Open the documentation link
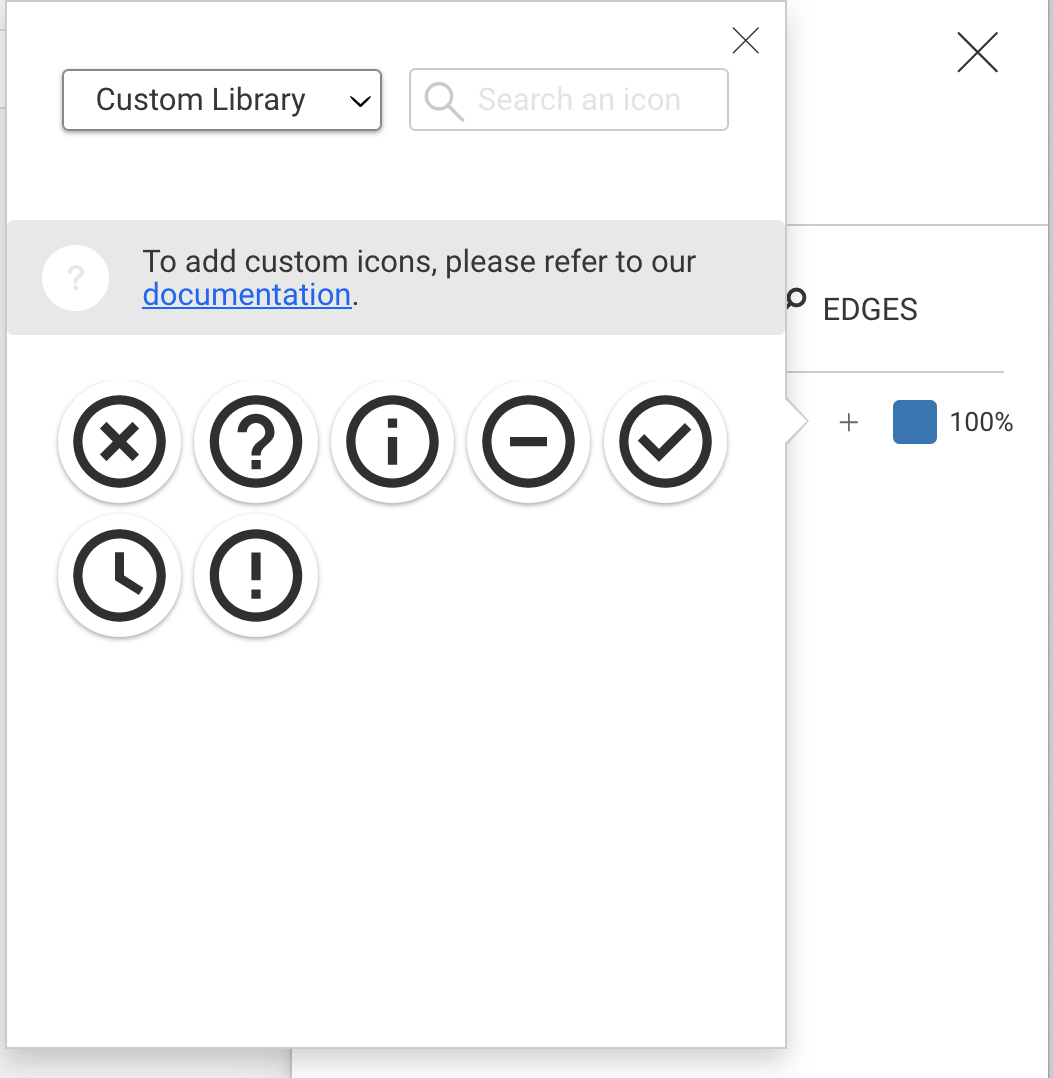The width and height of the screenshot is (1054, 1078). (247, 295)
